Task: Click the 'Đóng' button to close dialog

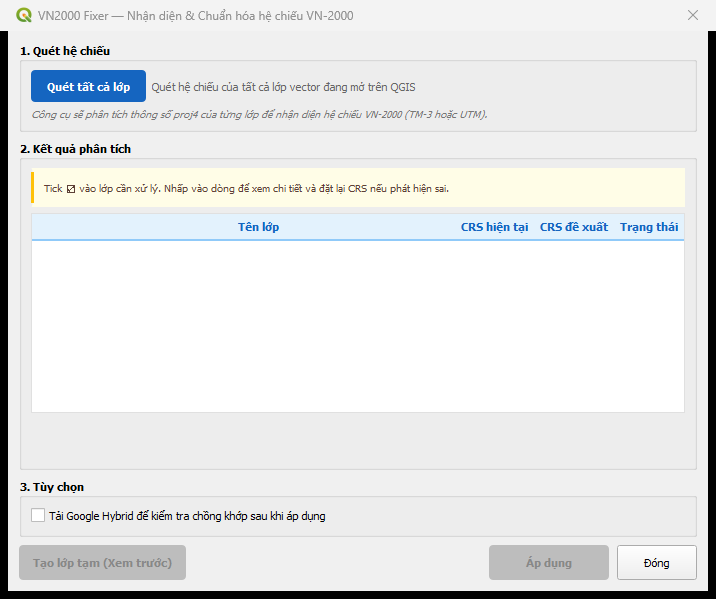Action: pyautogui.click(x=656, y=562)
